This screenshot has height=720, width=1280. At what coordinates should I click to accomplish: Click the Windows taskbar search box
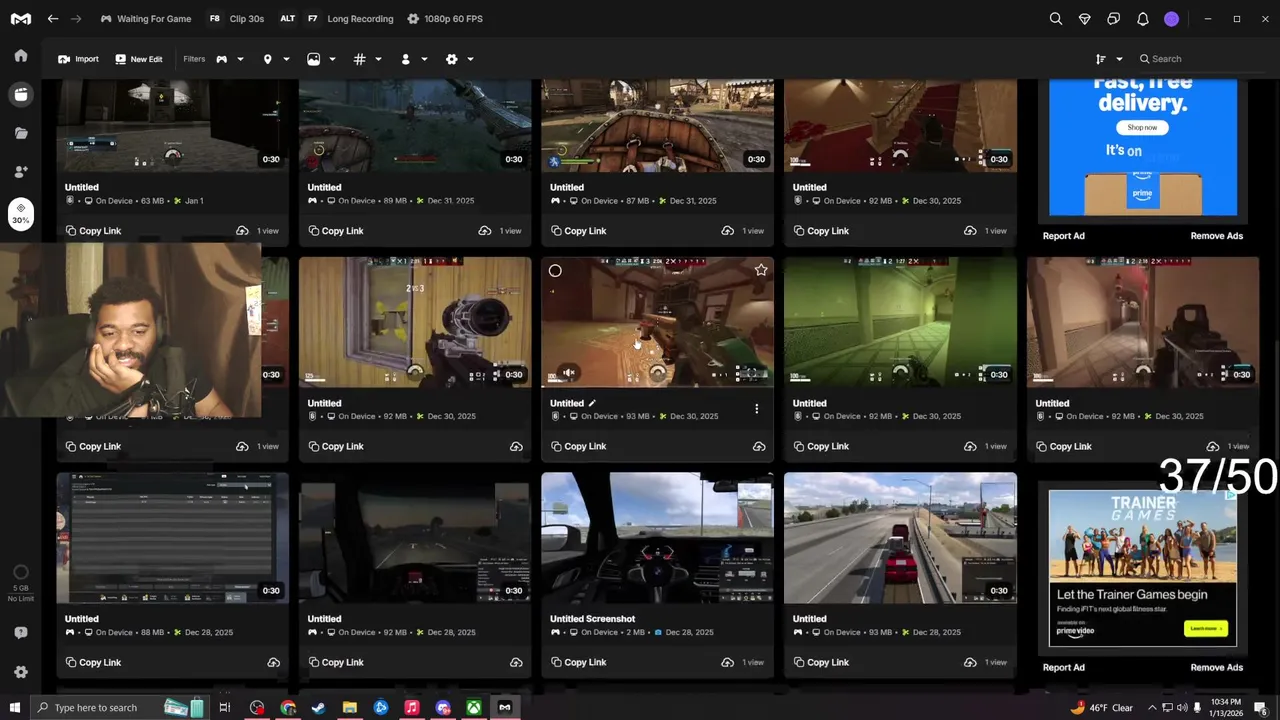pos(120,707)
